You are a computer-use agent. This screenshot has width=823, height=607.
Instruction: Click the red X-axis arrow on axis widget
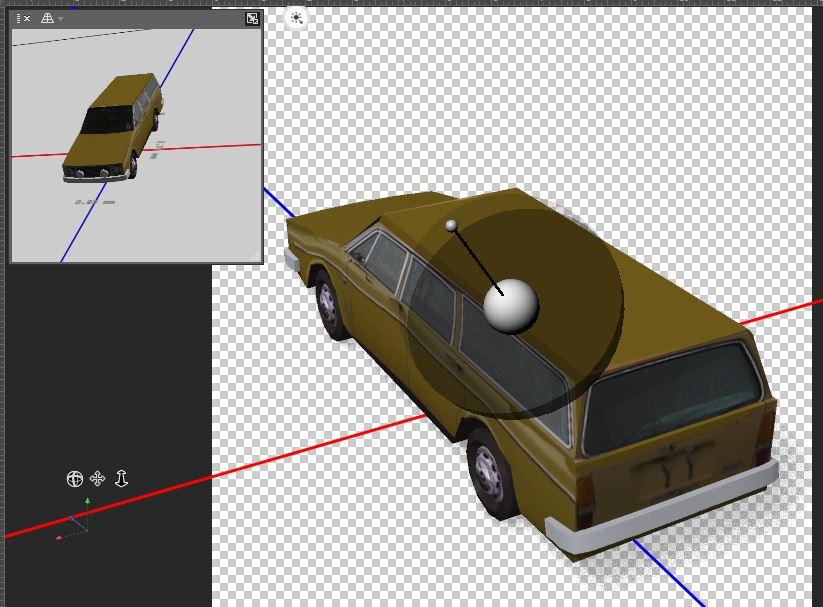point(59,538)
